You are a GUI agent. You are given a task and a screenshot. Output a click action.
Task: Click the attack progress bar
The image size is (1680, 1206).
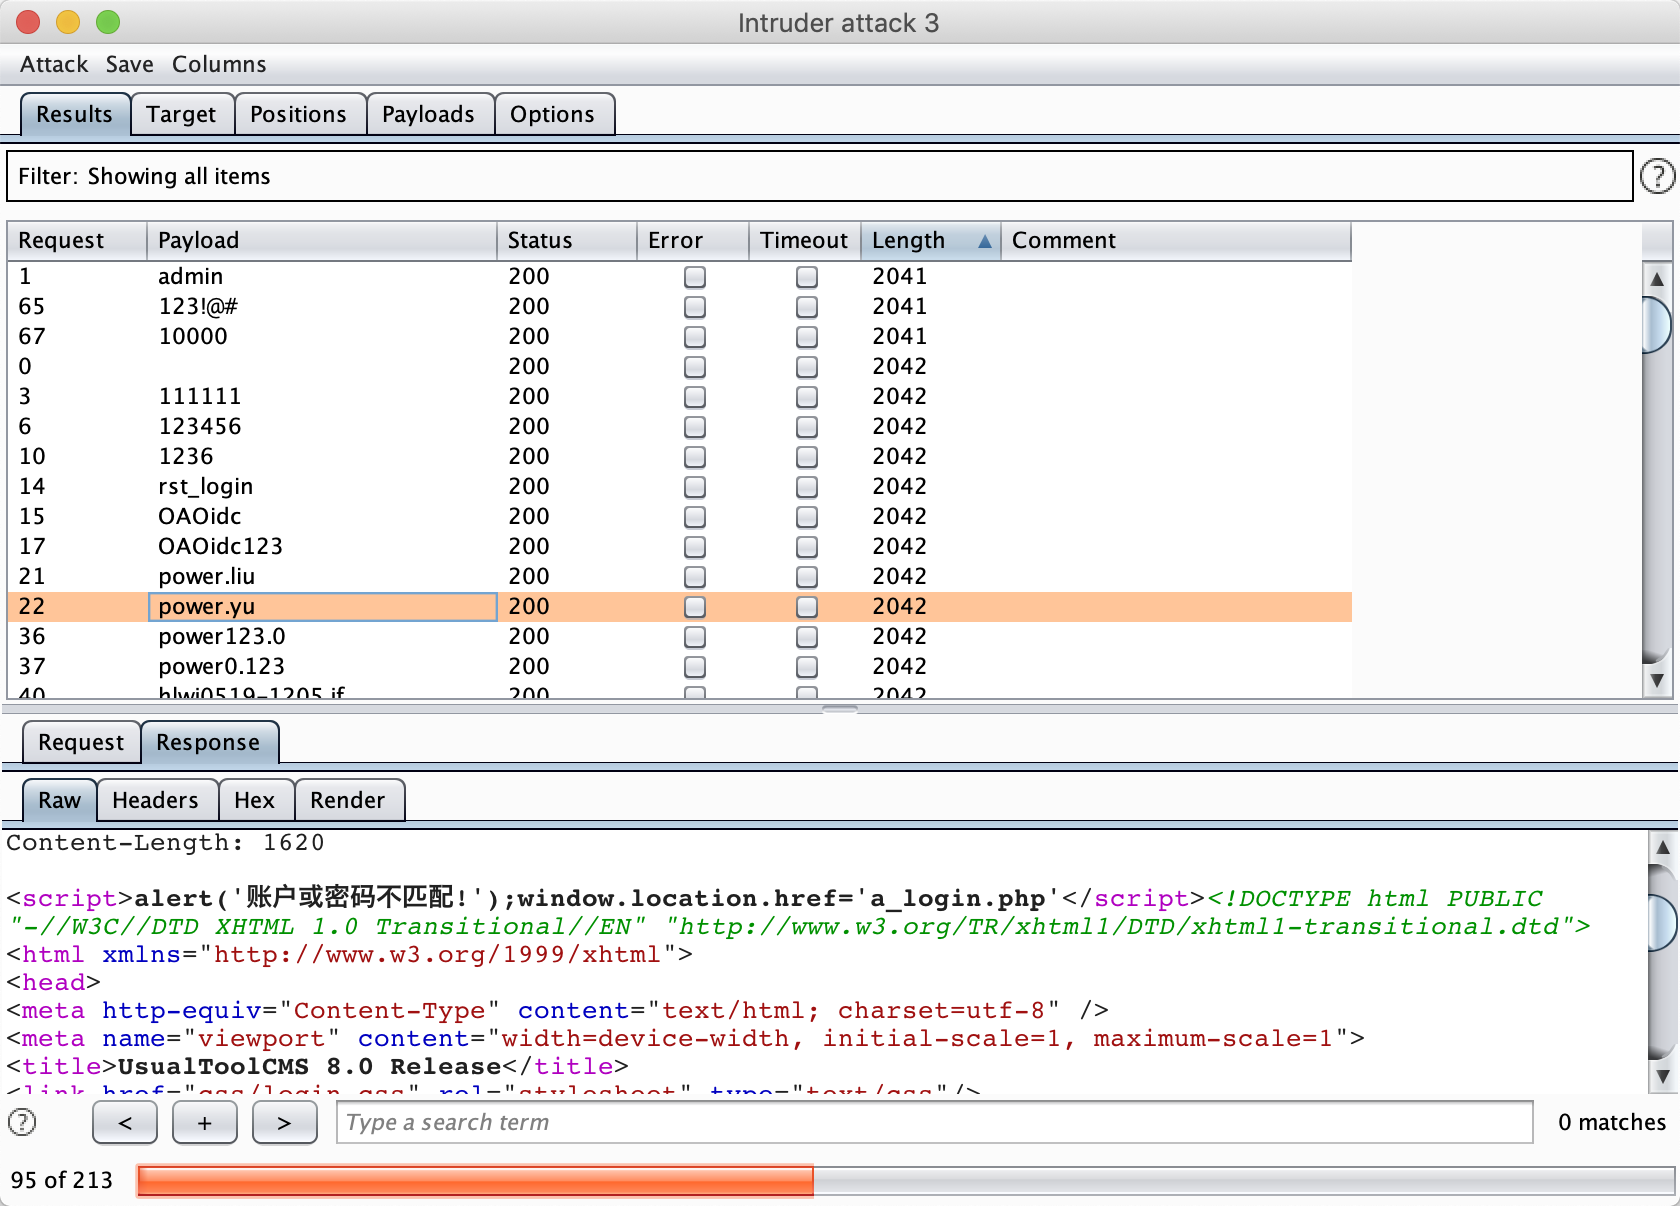point(905,1180)
